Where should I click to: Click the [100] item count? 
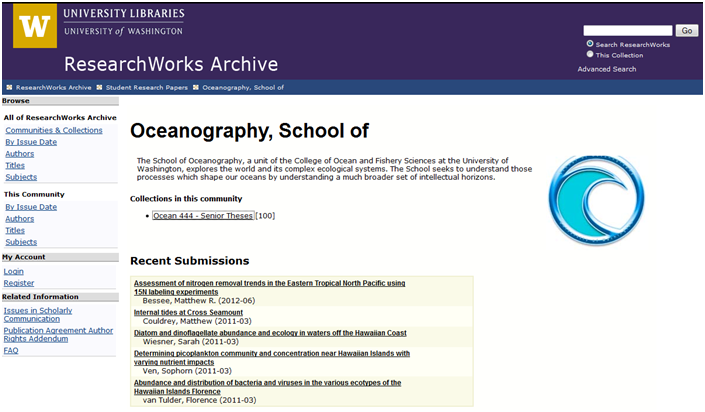(x=265, y=215)
